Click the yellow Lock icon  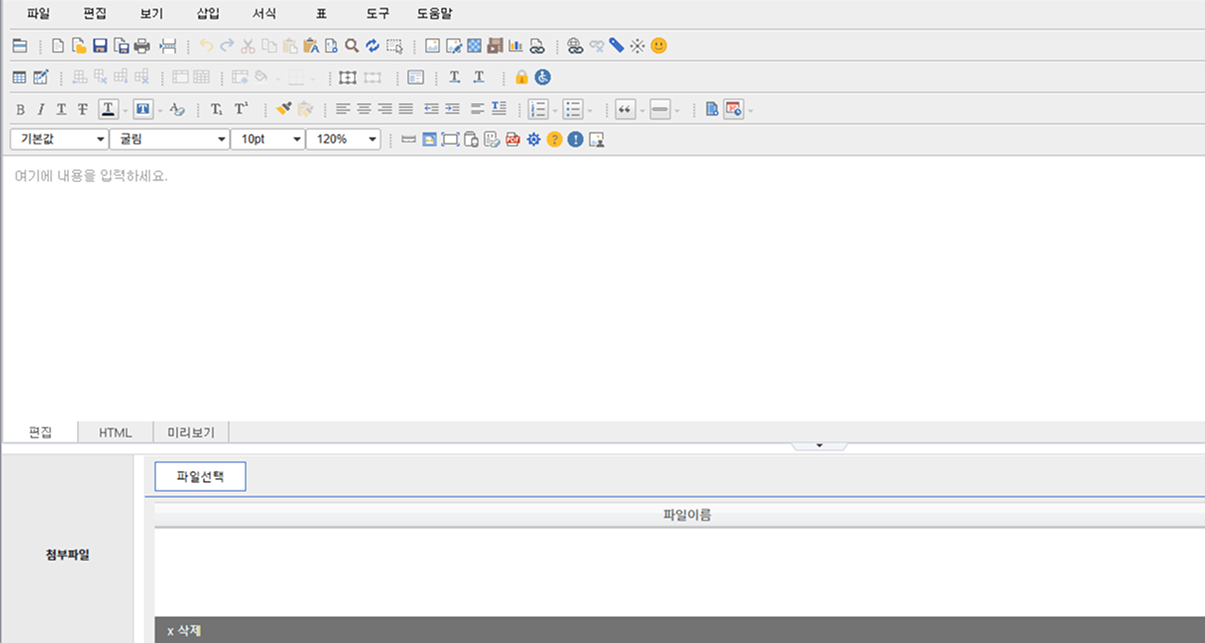point(521,77)
